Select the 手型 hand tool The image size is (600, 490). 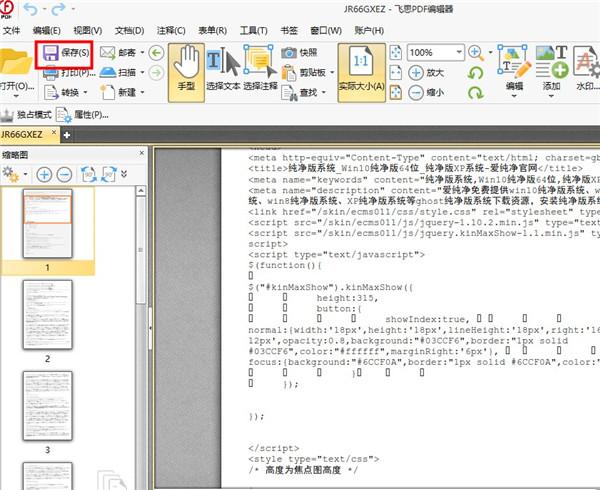tap(185, 72)
